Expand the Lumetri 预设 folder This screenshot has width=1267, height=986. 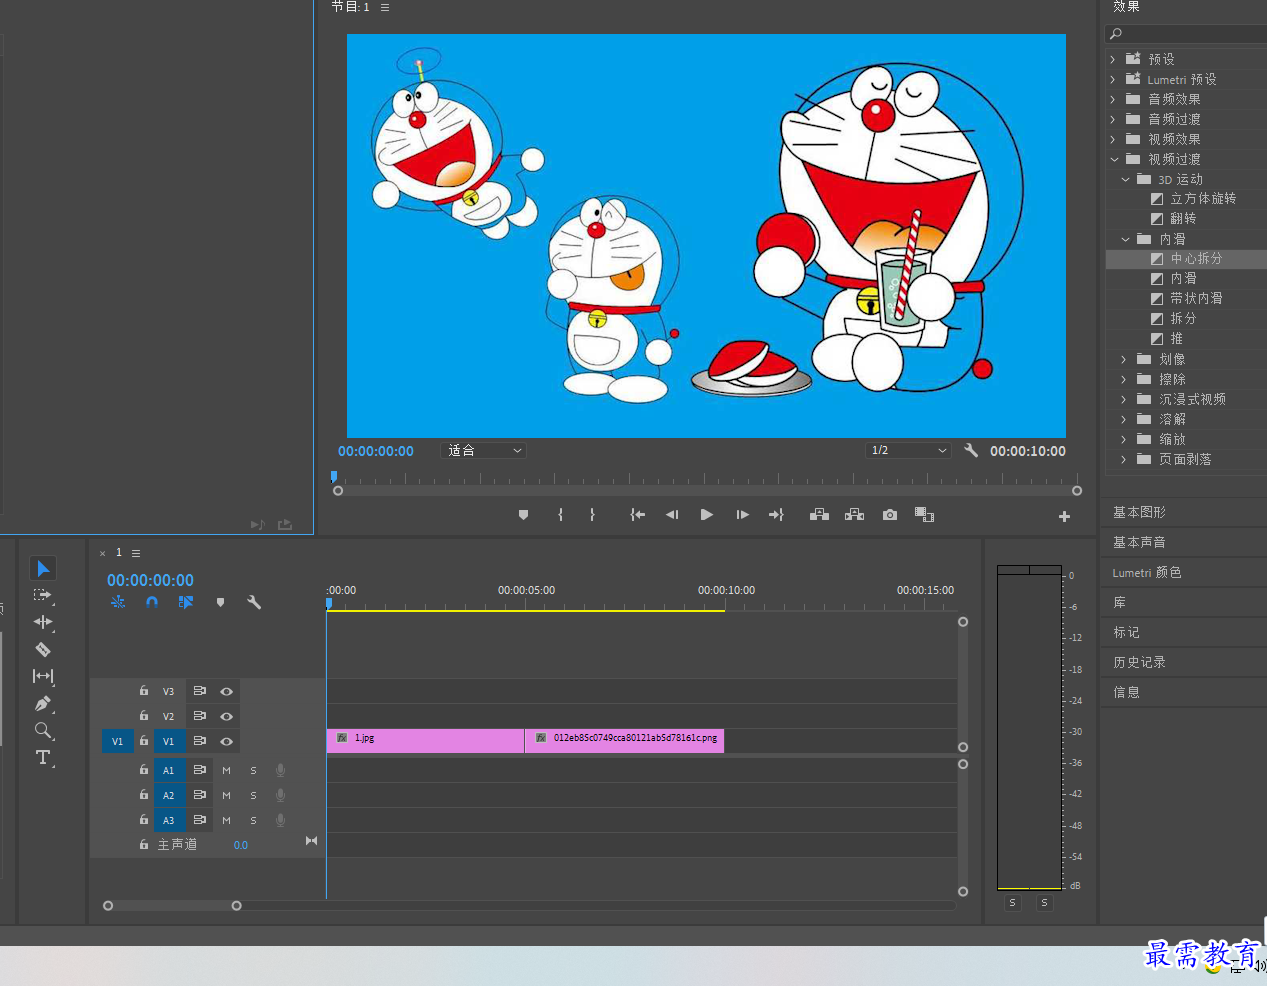(x=1113, y=79)
